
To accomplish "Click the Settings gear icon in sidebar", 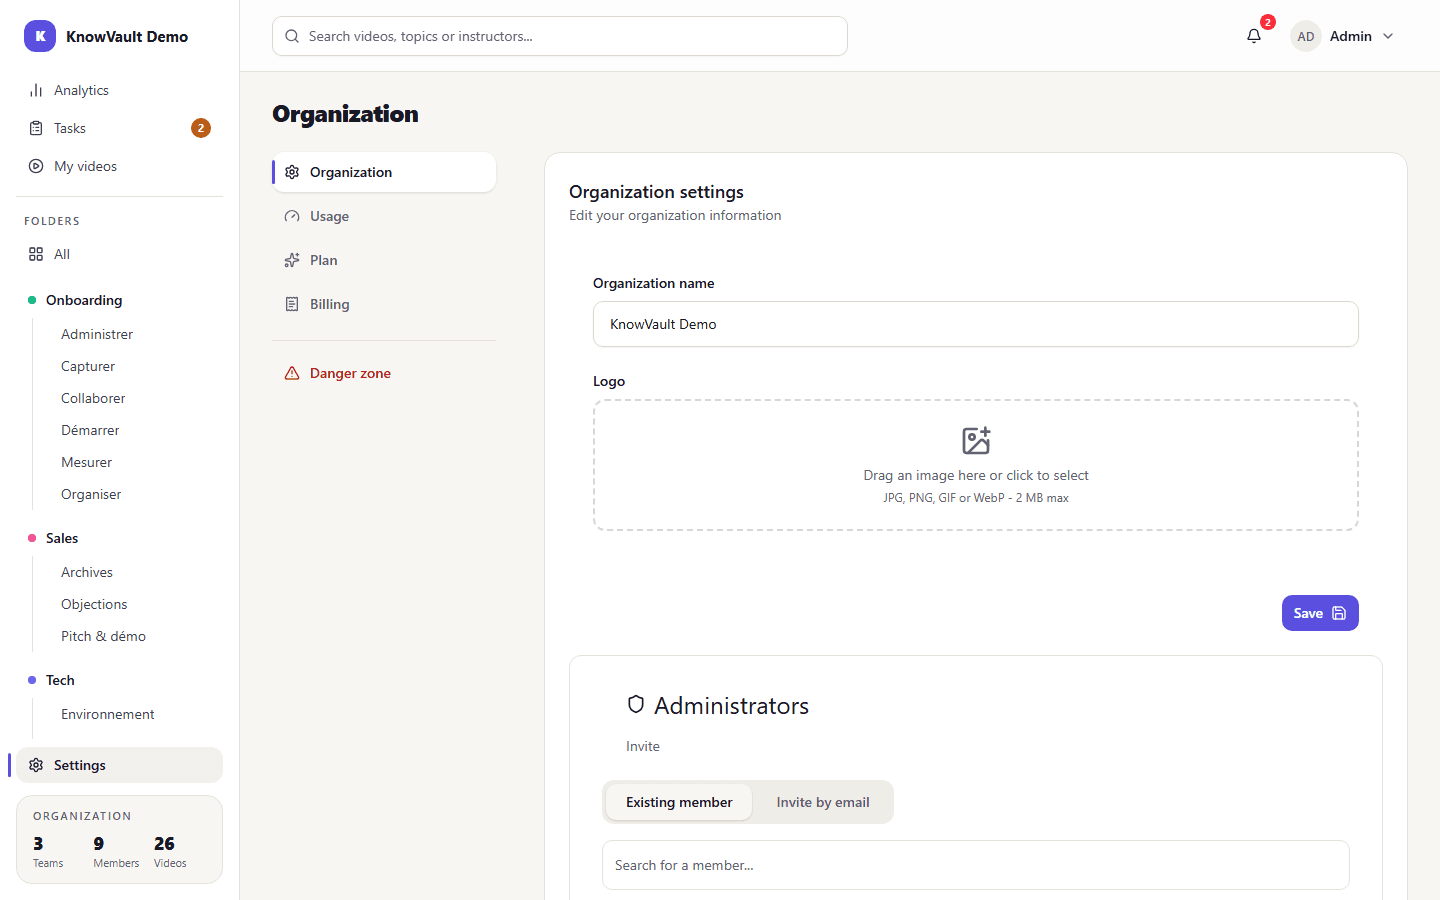I will point(36,765).
